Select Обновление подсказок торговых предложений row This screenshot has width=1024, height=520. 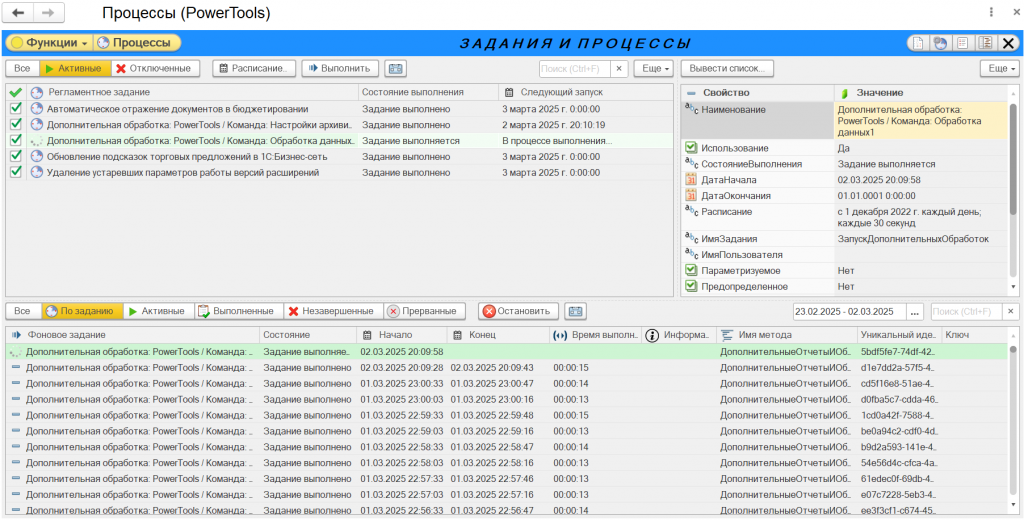[340, 157]
